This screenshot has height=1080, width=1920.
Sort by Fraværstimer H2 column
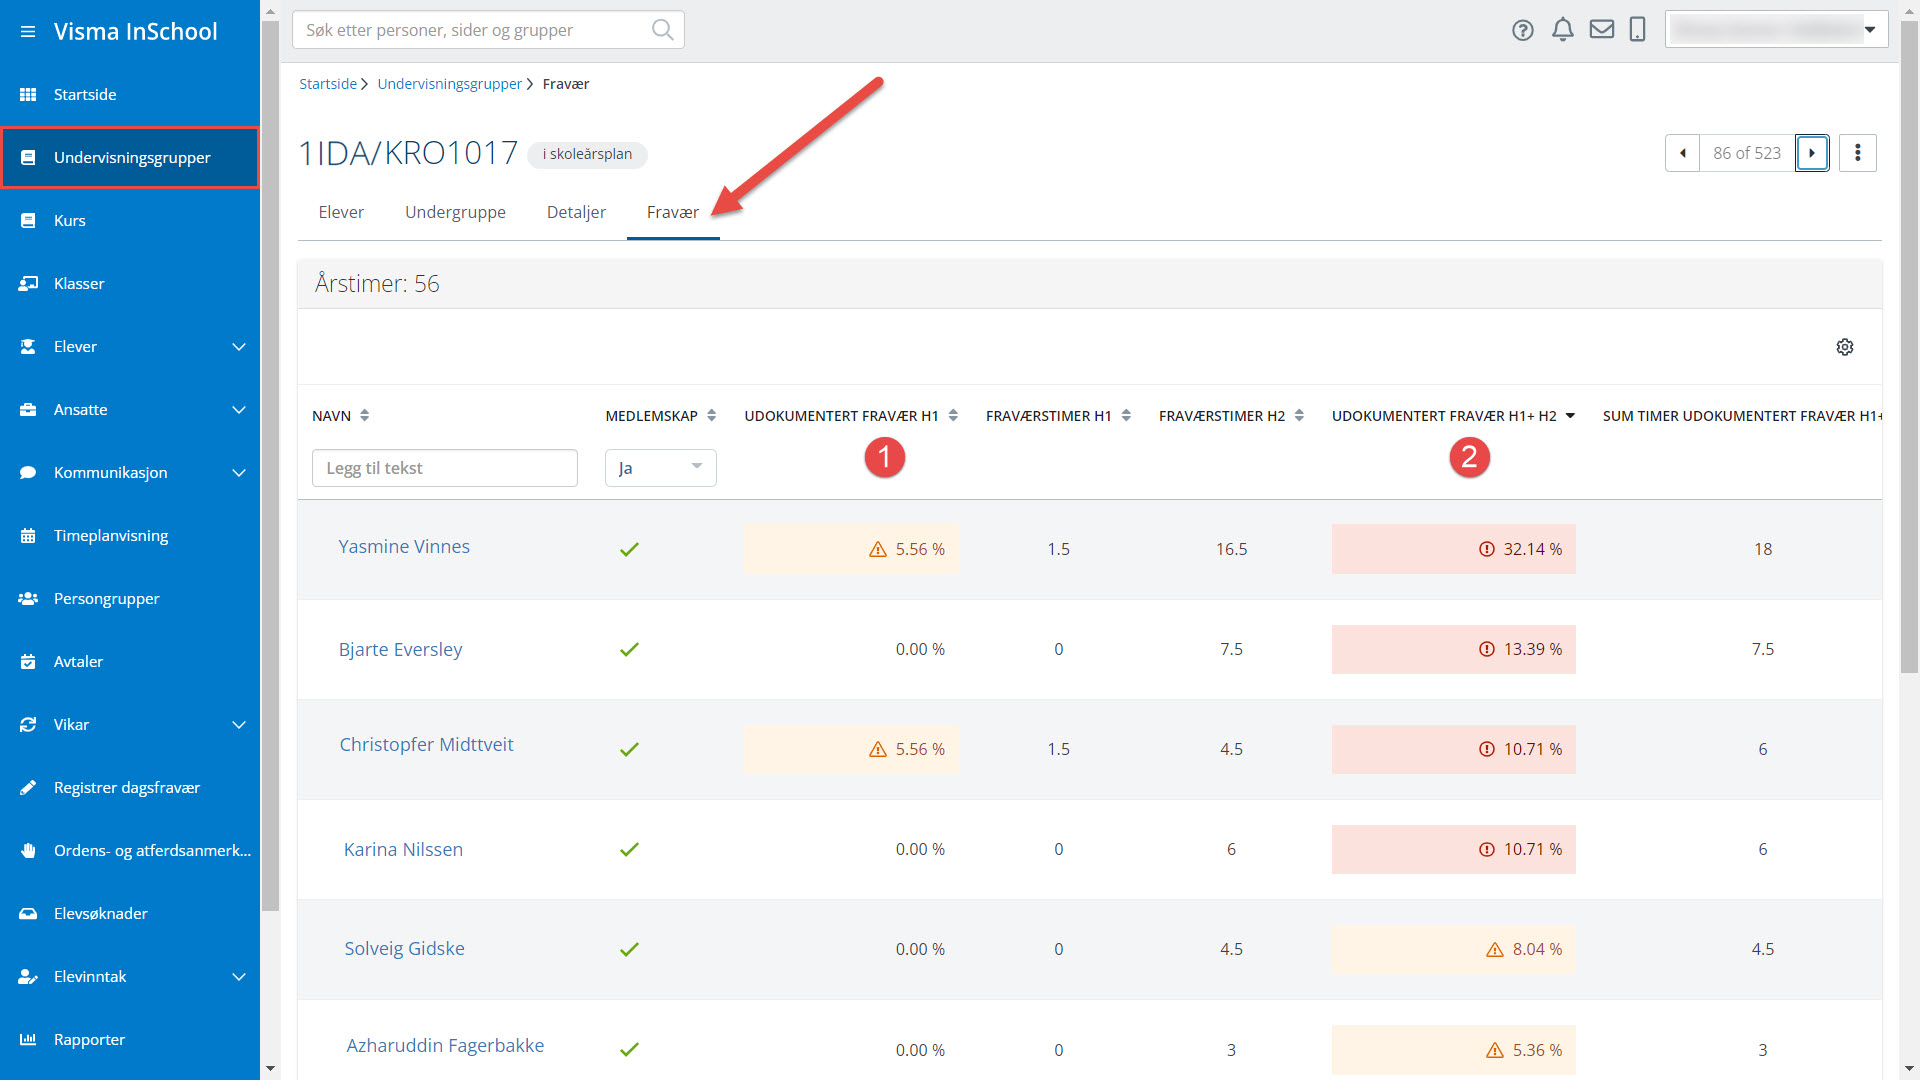1231,416
